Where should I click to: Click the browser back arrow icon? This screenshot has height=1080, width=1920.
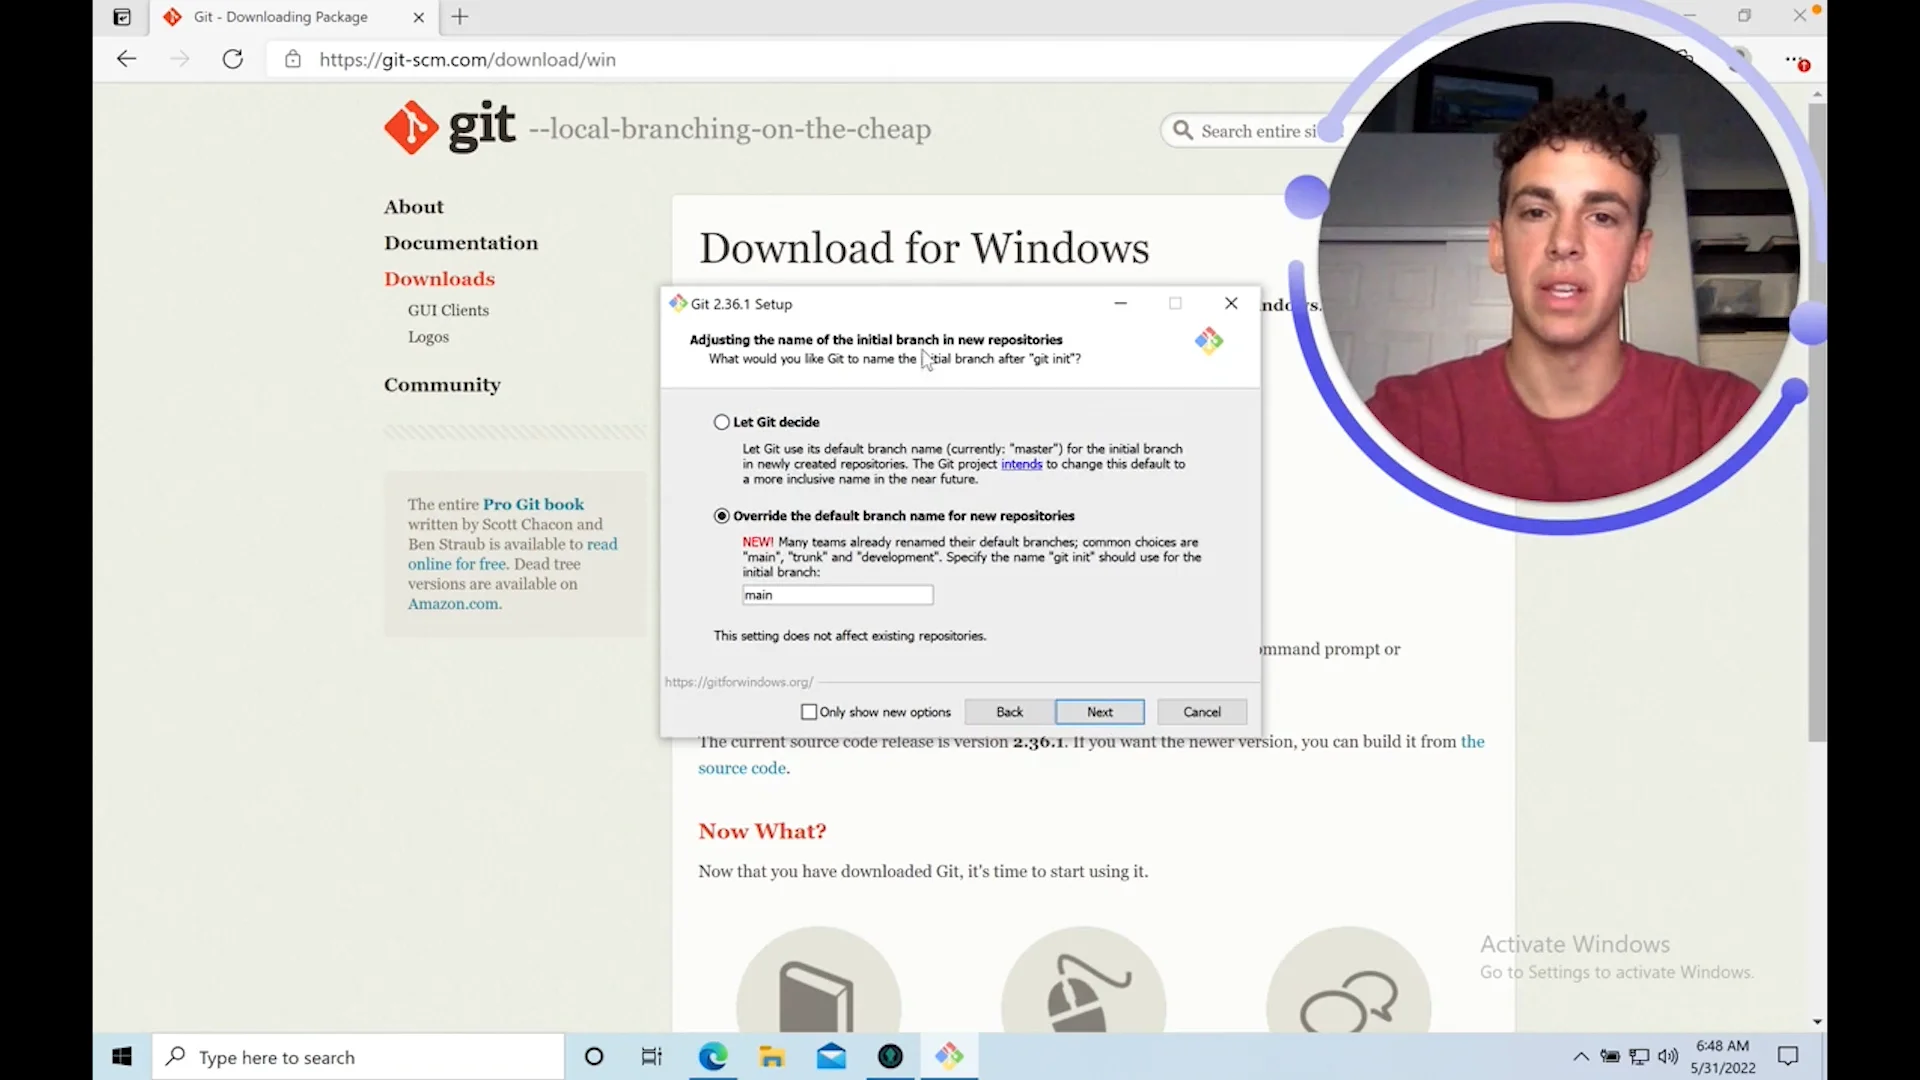coord(126,59)
